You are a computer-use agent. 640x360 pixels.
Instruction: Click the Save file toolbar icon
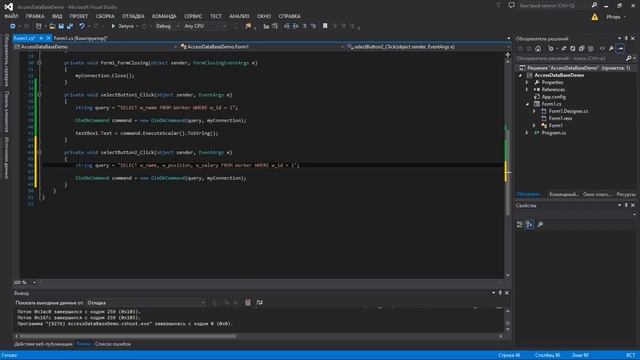tap(61, 26)
